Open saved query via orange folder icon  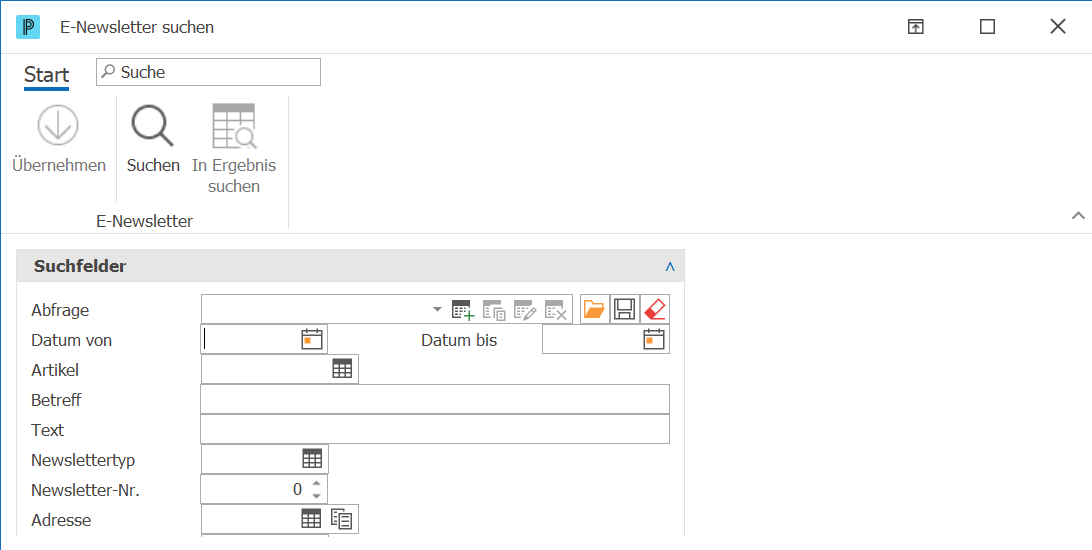pyautogui.click(x=593, y=309)
